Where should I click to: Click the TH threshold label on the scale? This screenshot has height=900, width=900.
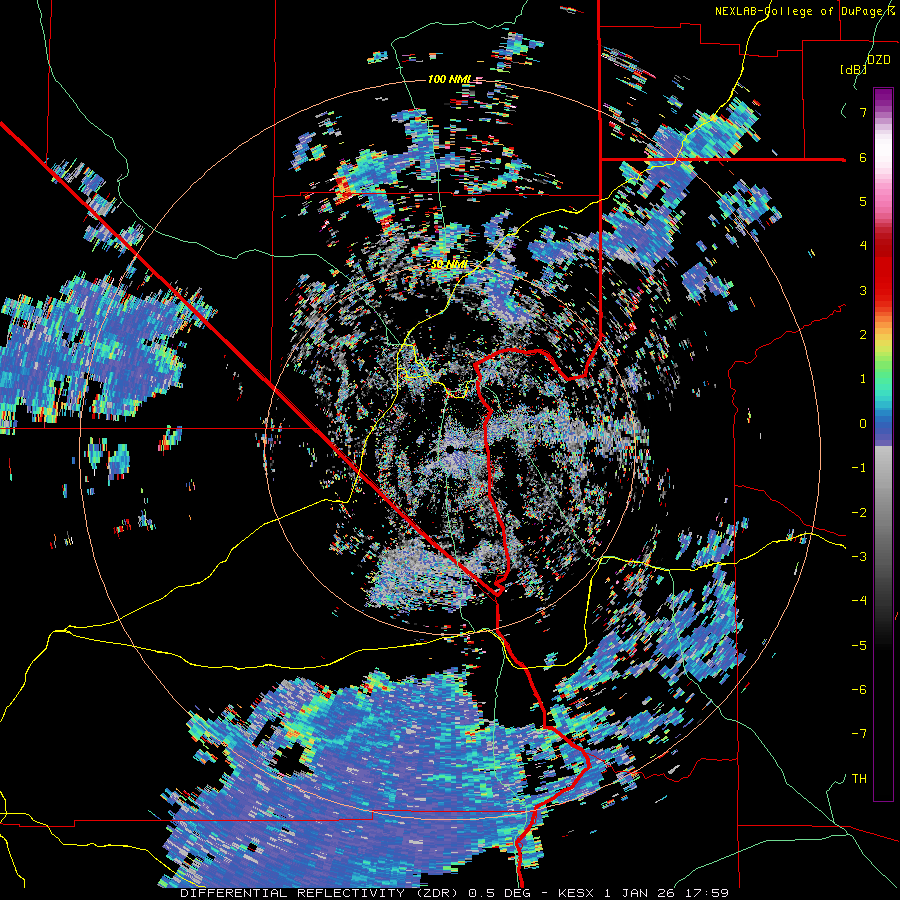(859, 779)
